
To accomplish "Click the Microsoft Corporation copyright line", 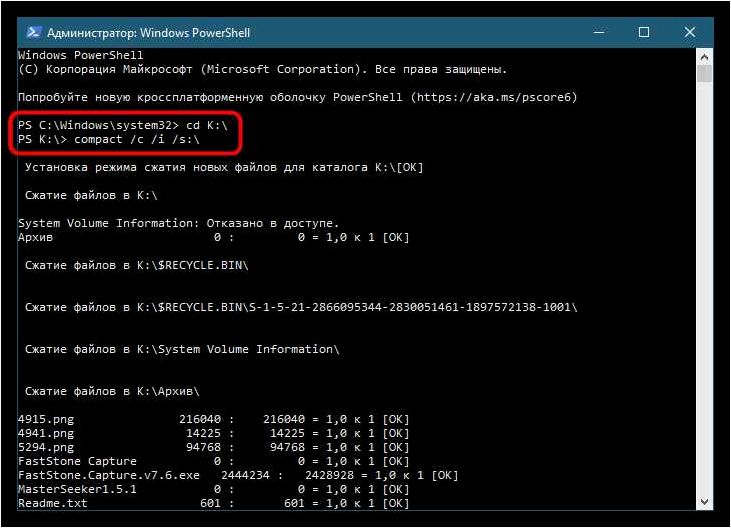I will coord(262,69).
